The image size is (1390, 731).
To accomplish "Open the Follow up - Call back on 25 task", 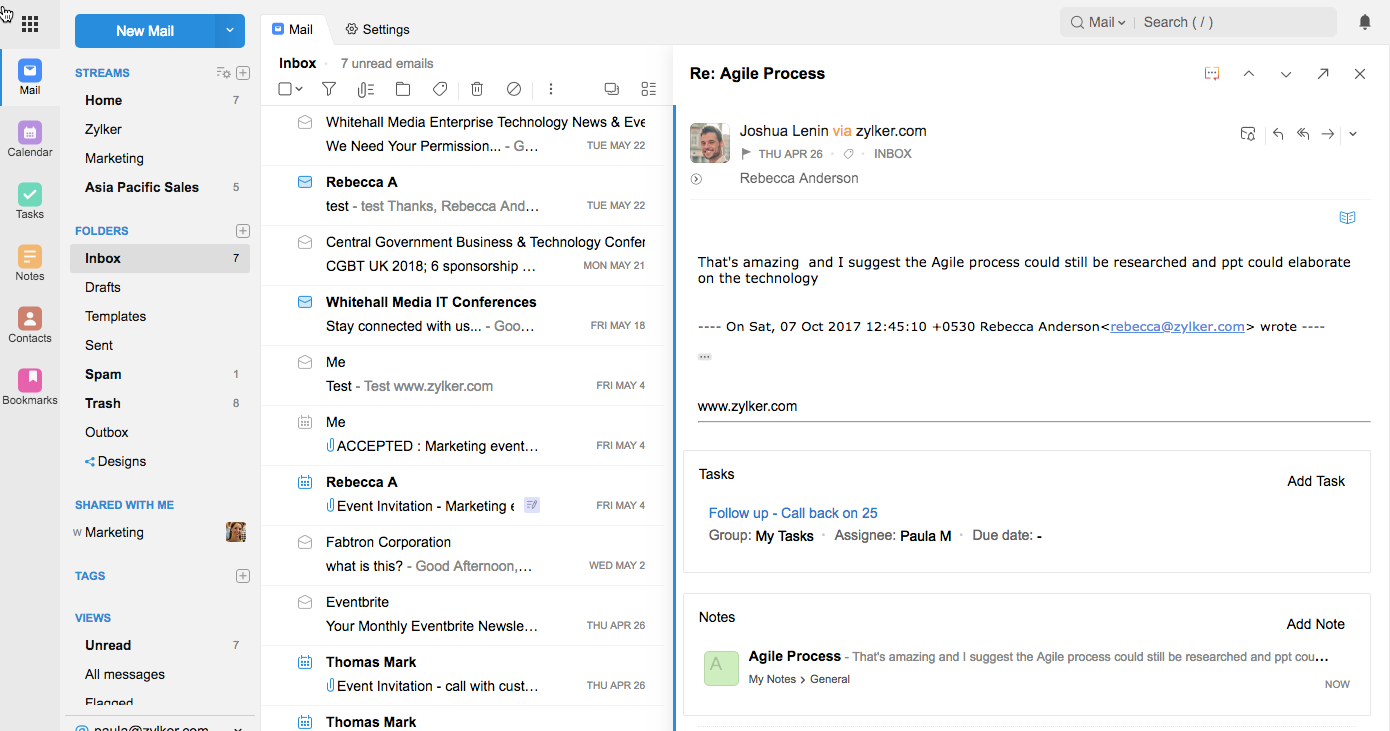I will pyautogui.click(x=793, y=513).
